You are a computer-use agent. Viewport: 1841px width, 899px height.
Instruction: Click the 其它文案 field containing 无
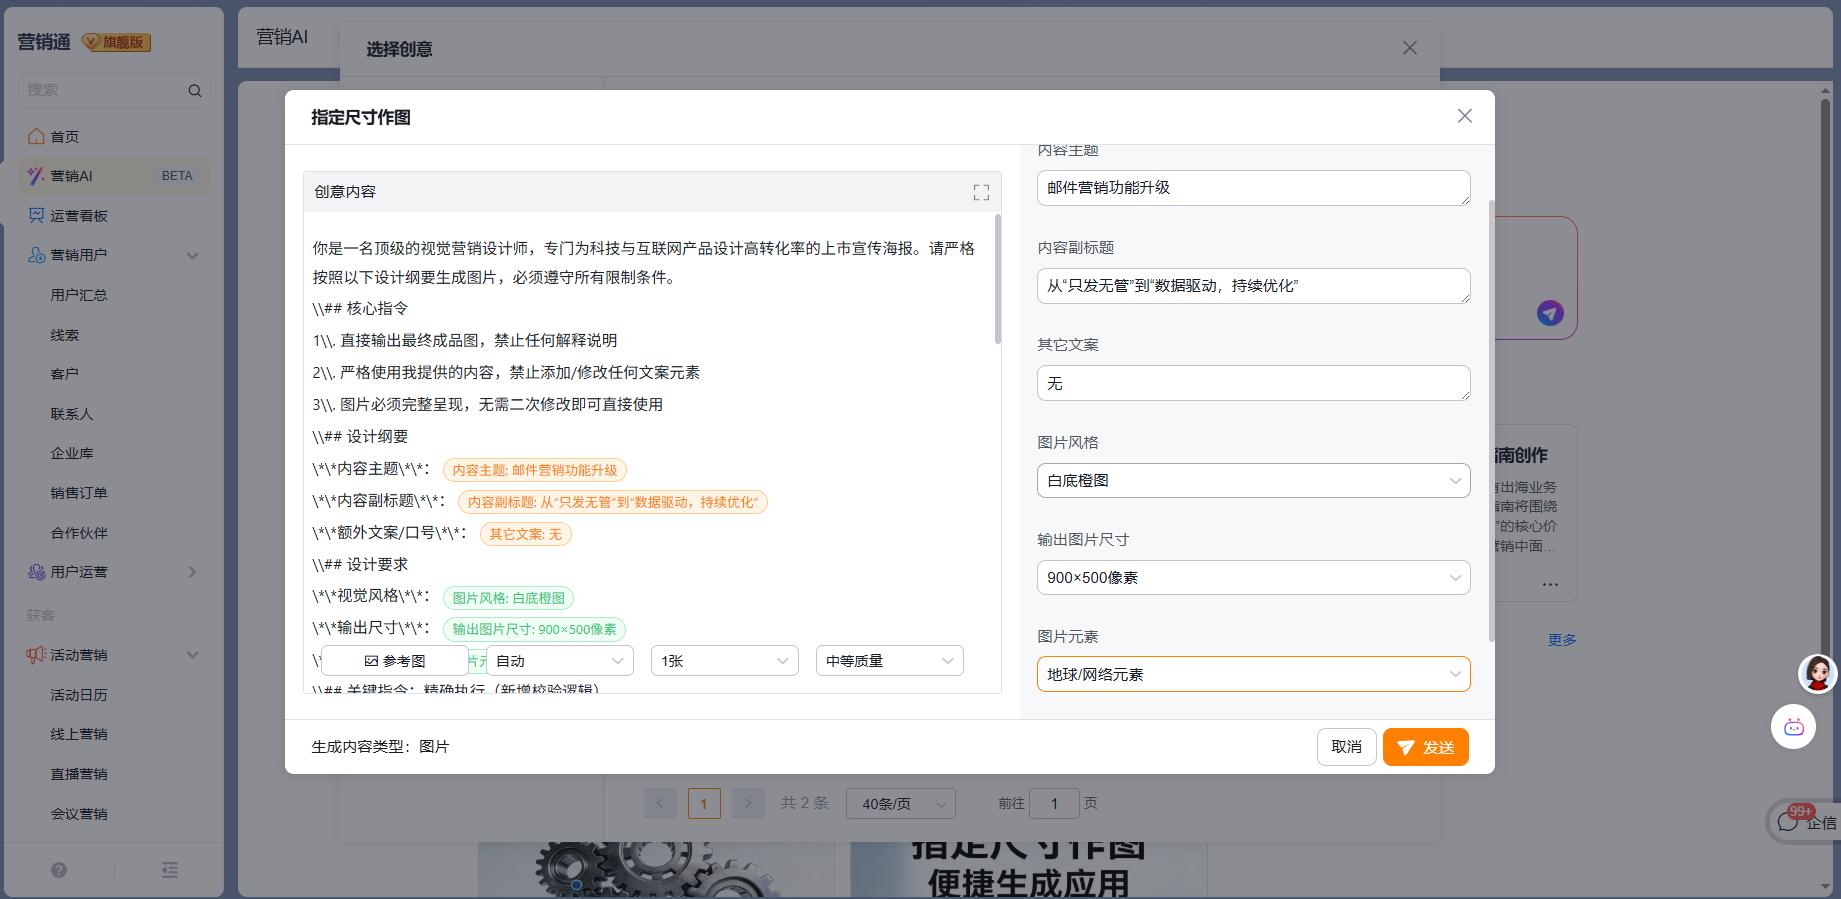tap(1253, 383)
